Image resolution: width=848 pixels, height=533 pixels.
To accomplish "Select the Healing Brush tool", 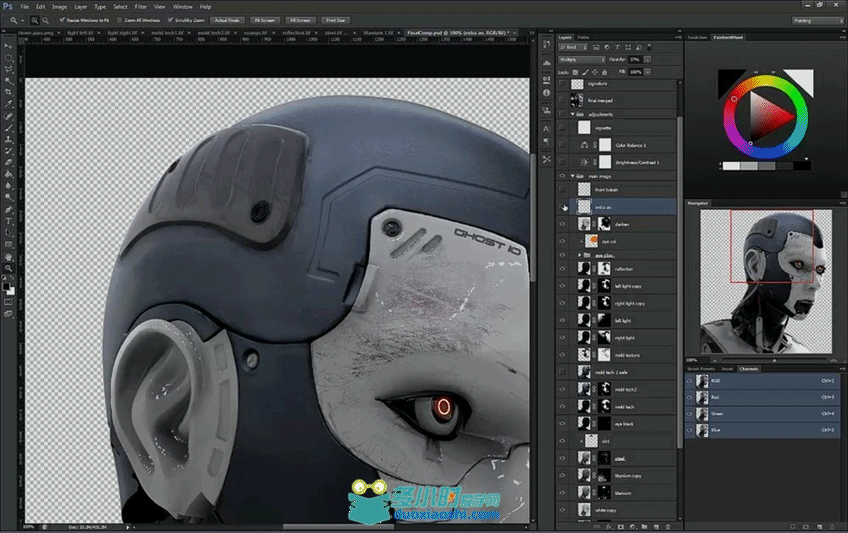I will pos(8,116).
